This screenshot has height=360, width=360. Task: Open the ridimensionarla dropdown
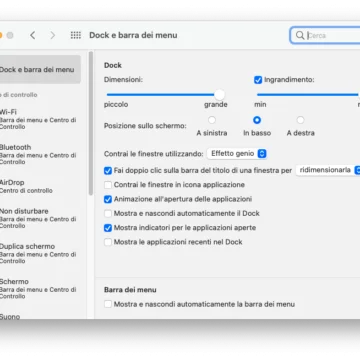pyautogui.click(x=328, y=170)
